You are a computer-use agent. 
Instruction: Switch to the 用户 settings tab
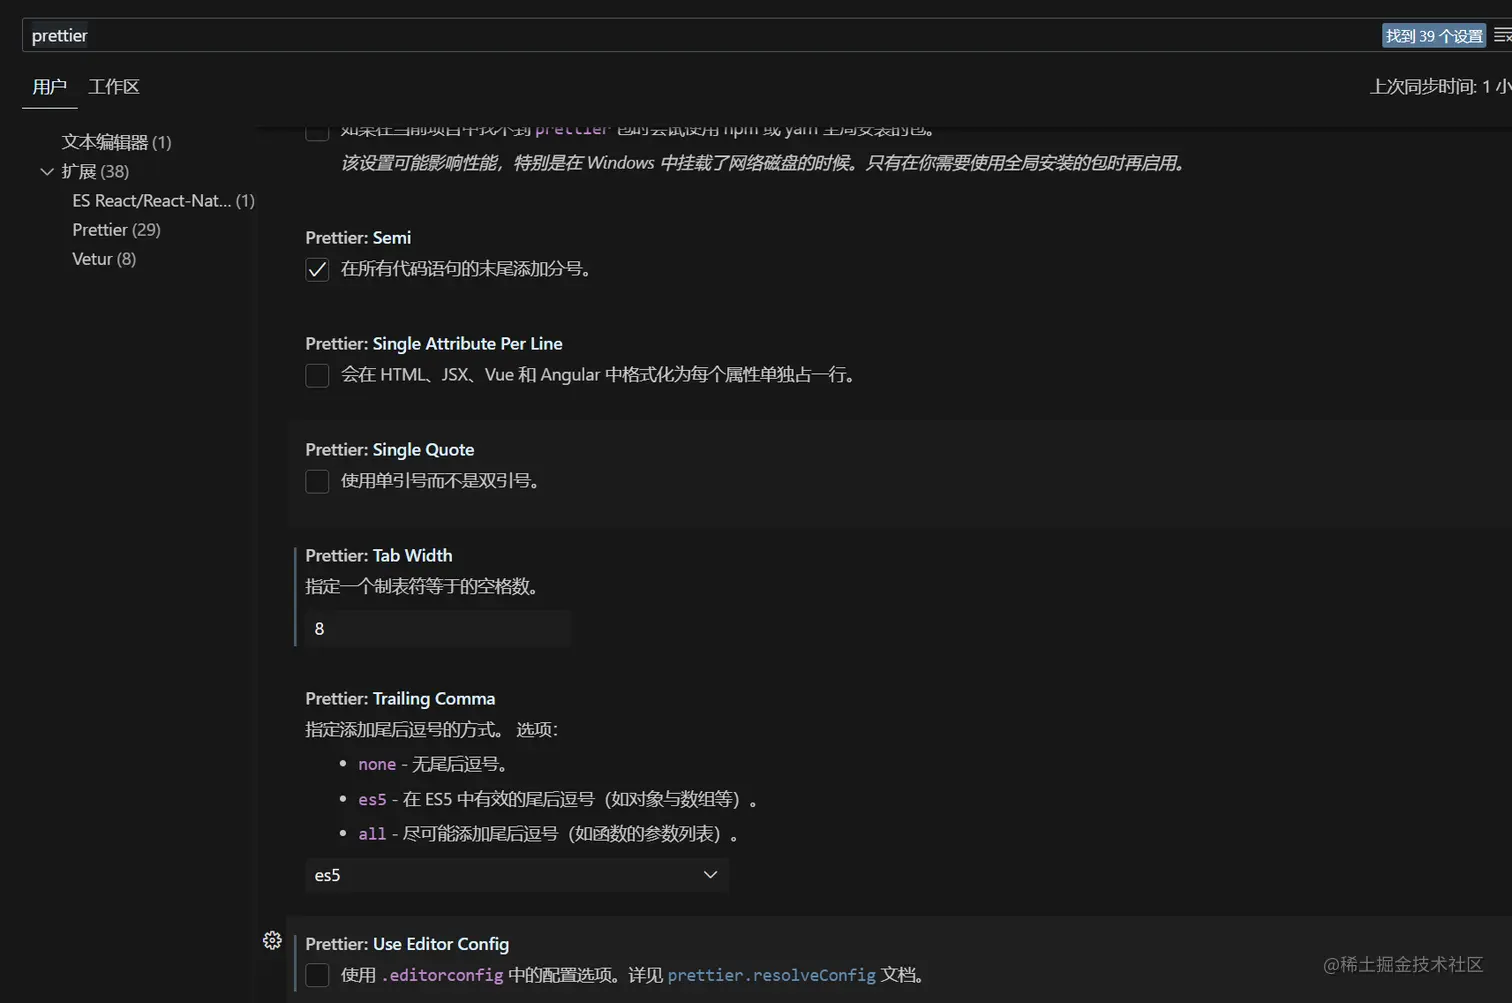[49, 87]
